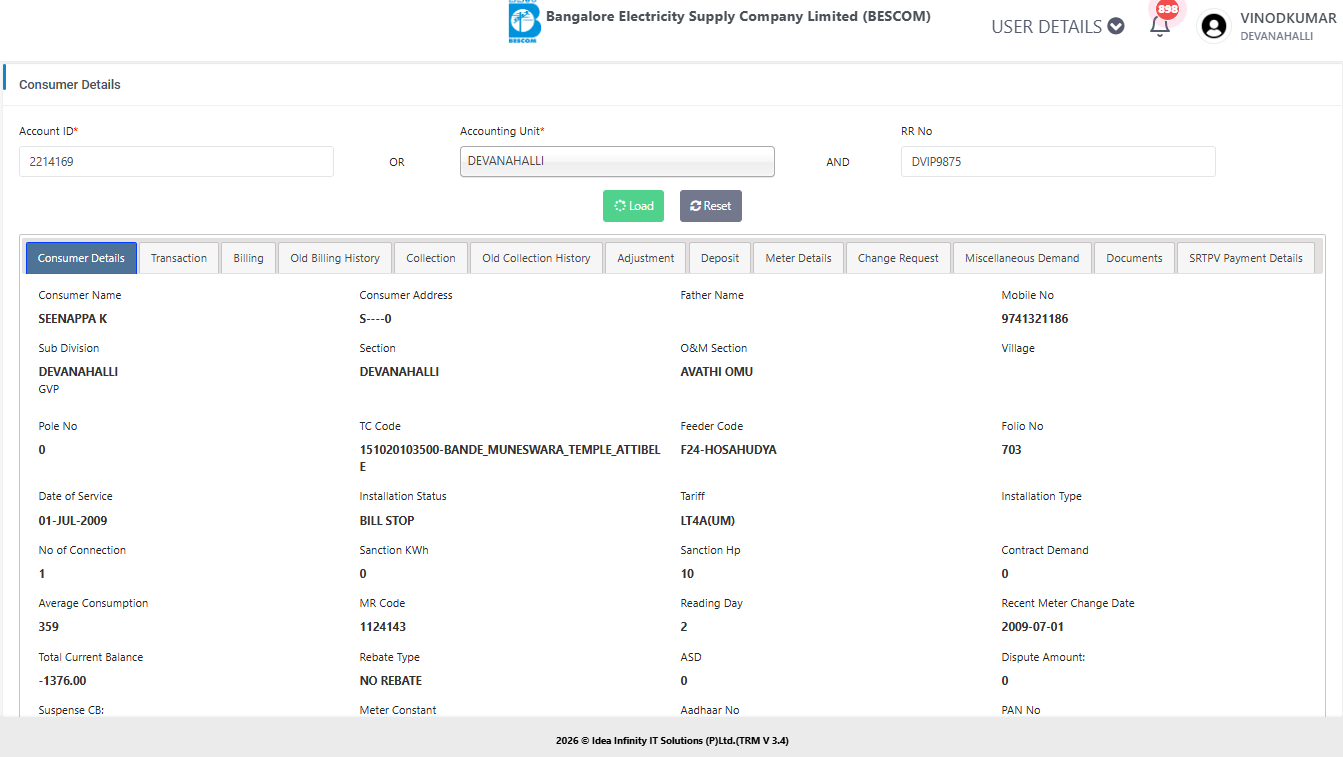The image size is (1343, 757).
Task: Click the Reset button
Action: [x=710, y=206]
